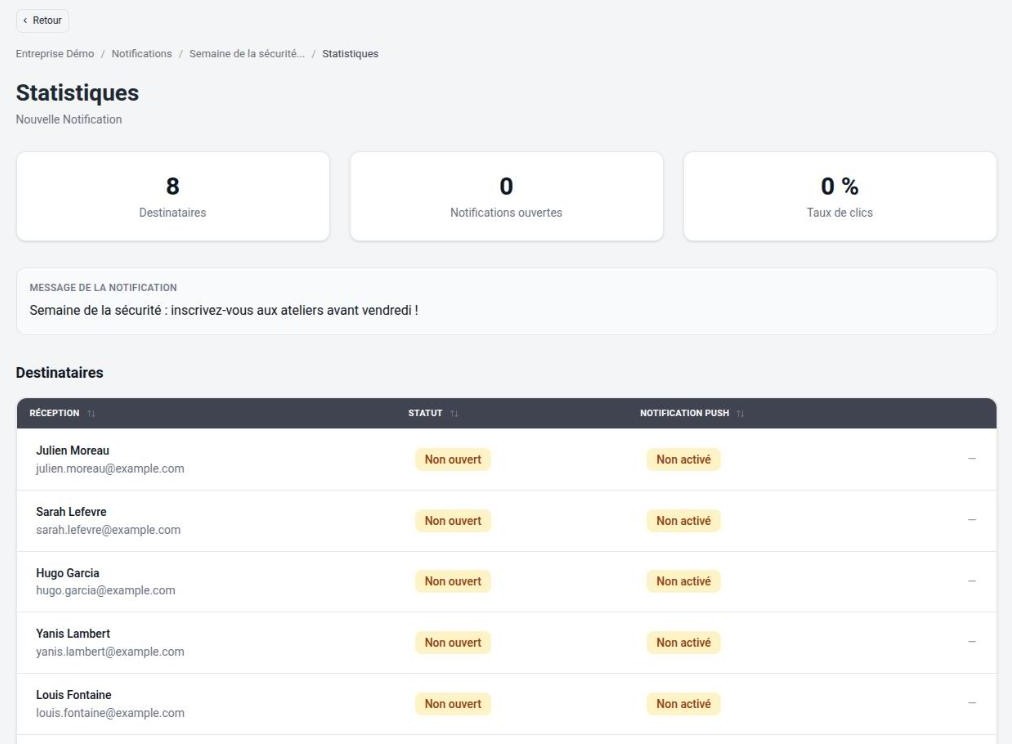
Task: Click the Réception column header
Action: pos(54,413)
